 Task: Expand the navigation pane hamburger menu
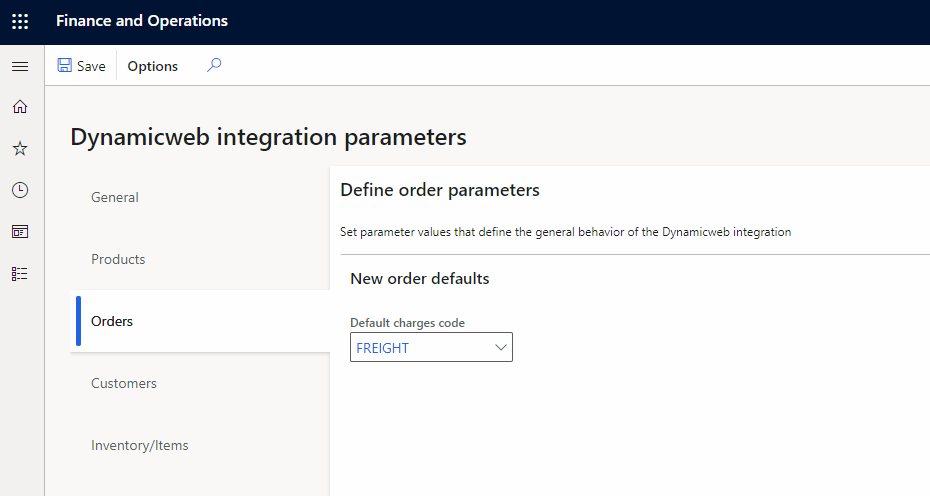(20, 66)
